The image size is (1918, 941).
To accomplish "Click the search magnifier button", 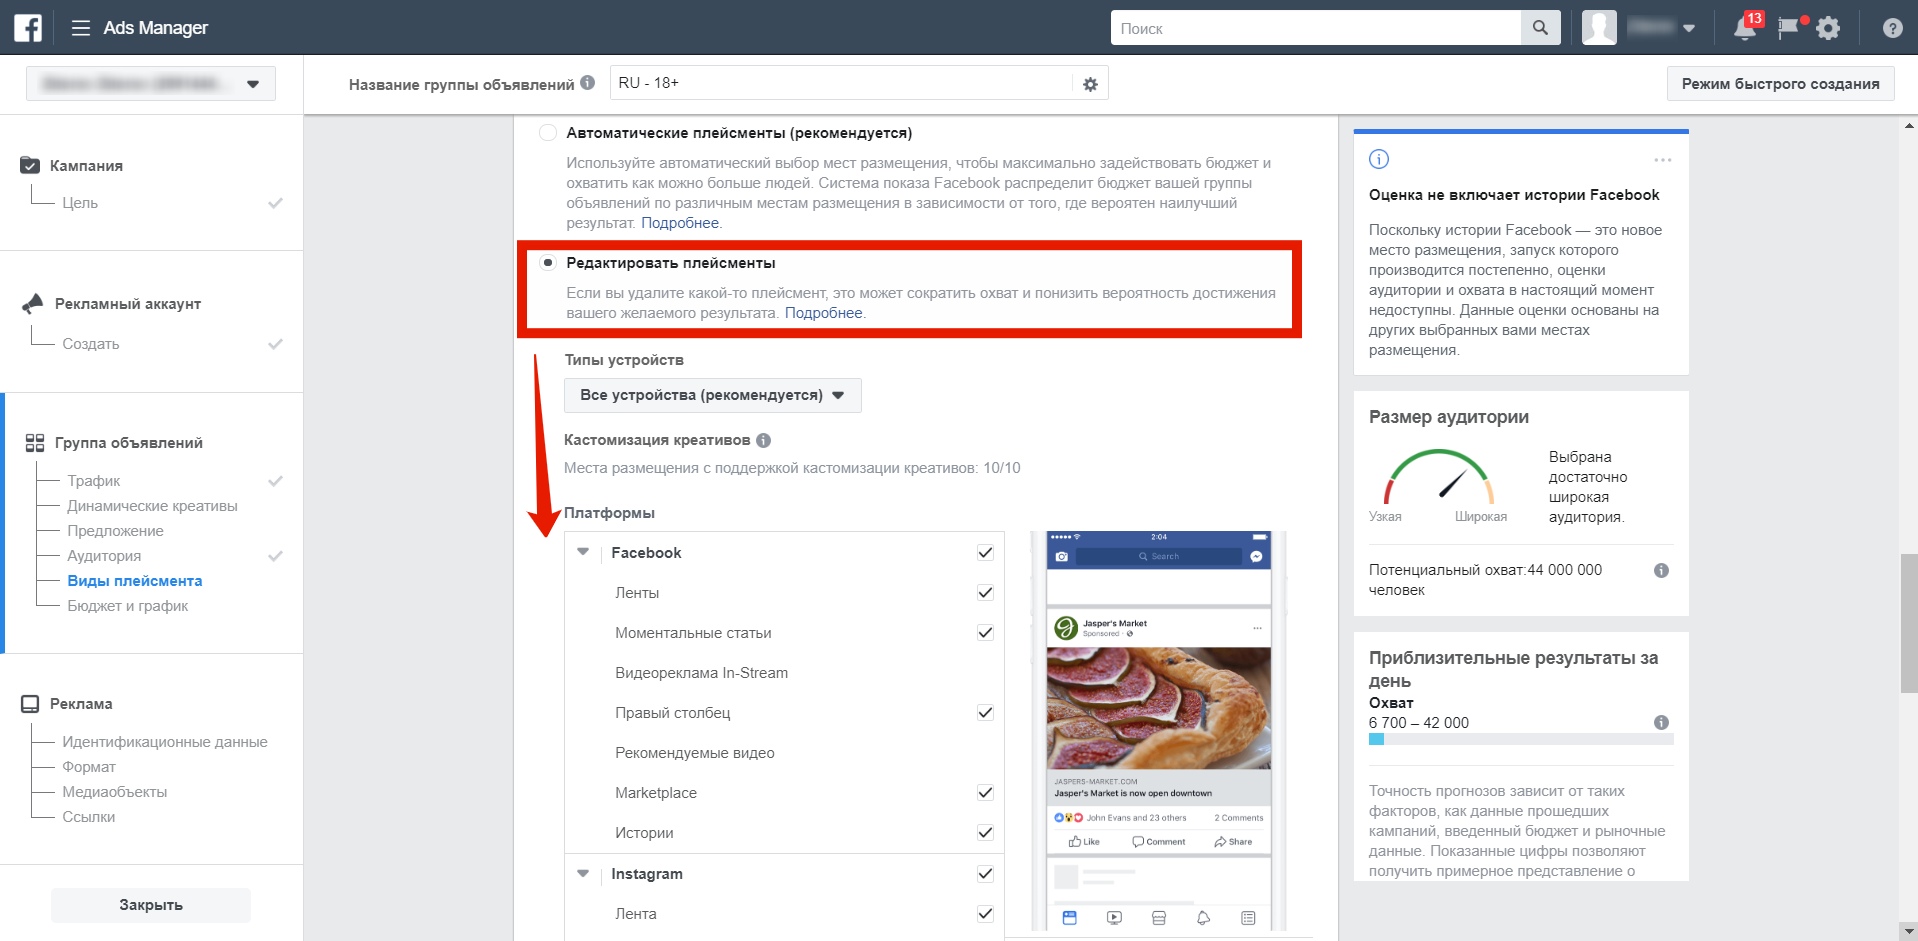I will click(x=1540, y=28).
